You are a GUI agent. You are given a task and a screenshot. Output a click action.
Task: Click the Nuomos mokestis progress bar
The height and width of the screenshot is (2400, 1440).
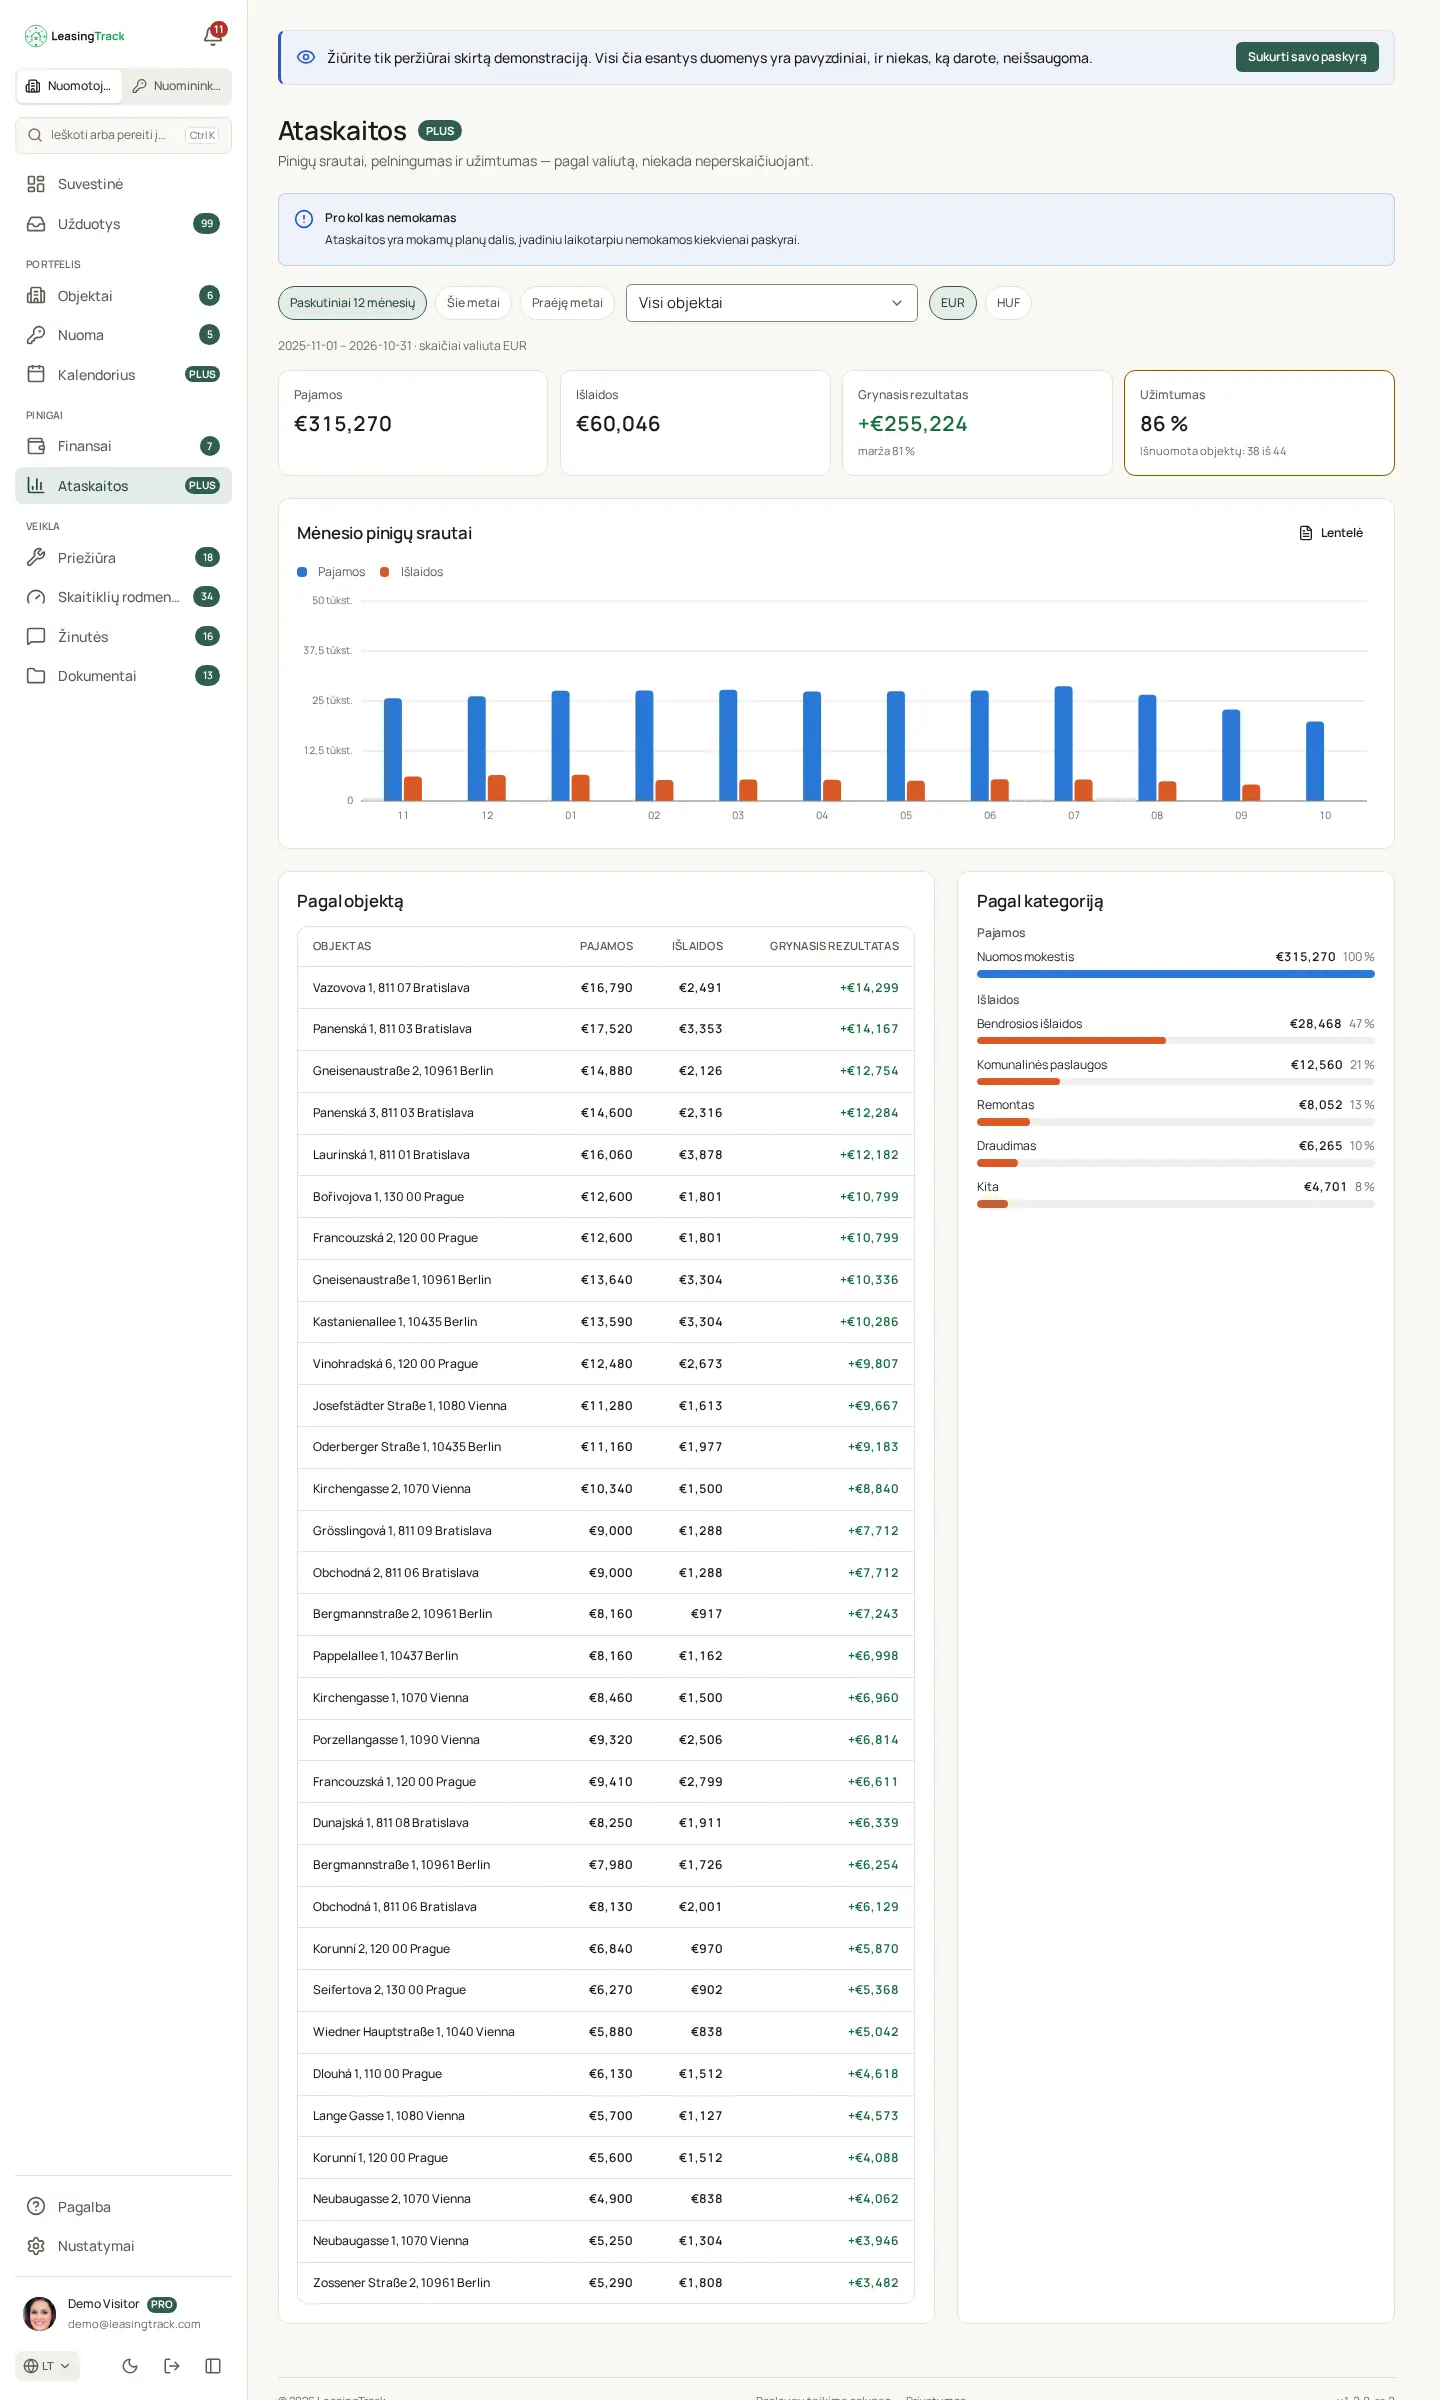1176,974
